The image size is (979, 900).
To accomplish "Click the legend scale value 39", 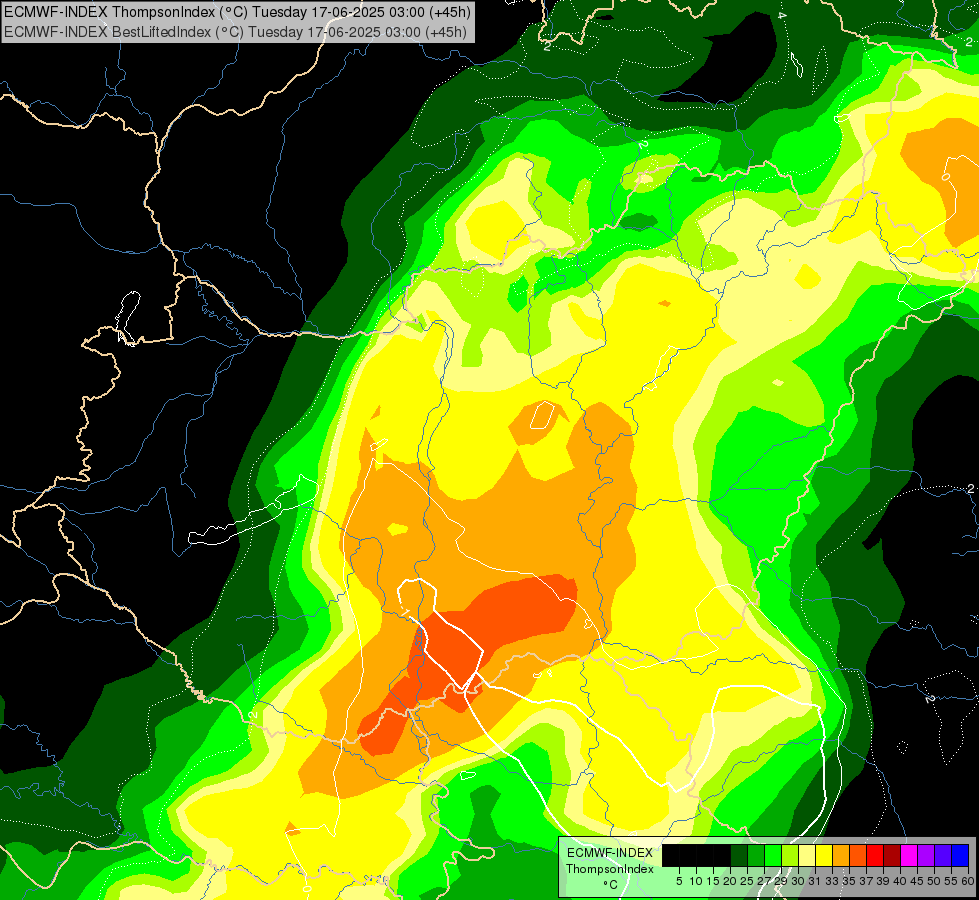I will click(883, 881).
